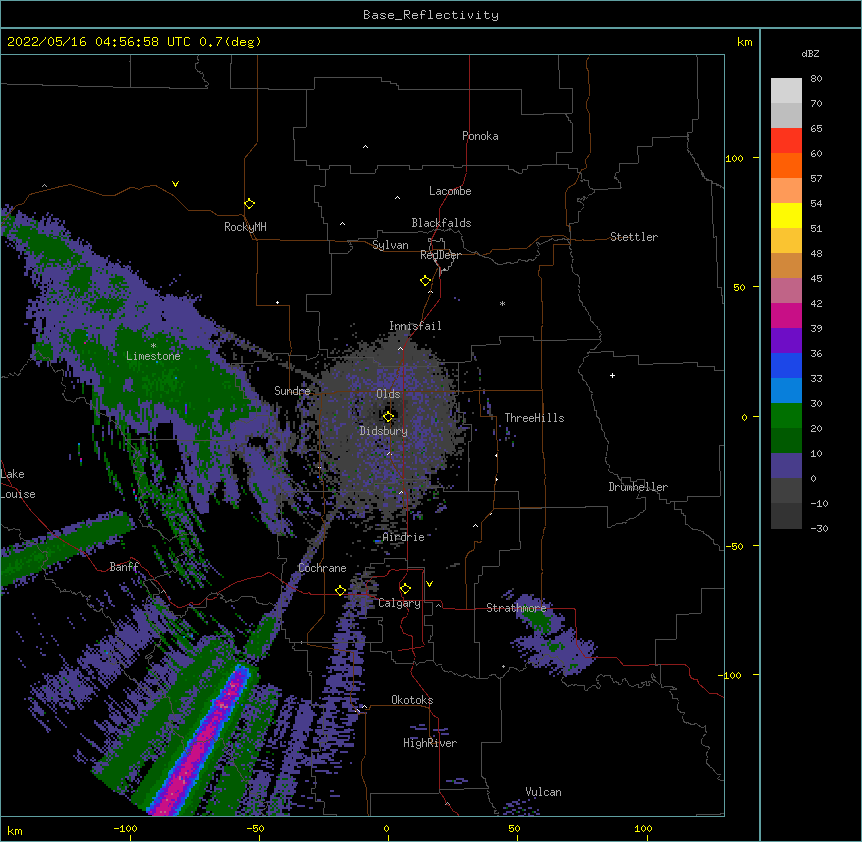This screenshot has width=862, height=842.
Task: Pick the mauve 42-45 dBZ legend color
Action: tap(786, 291)
